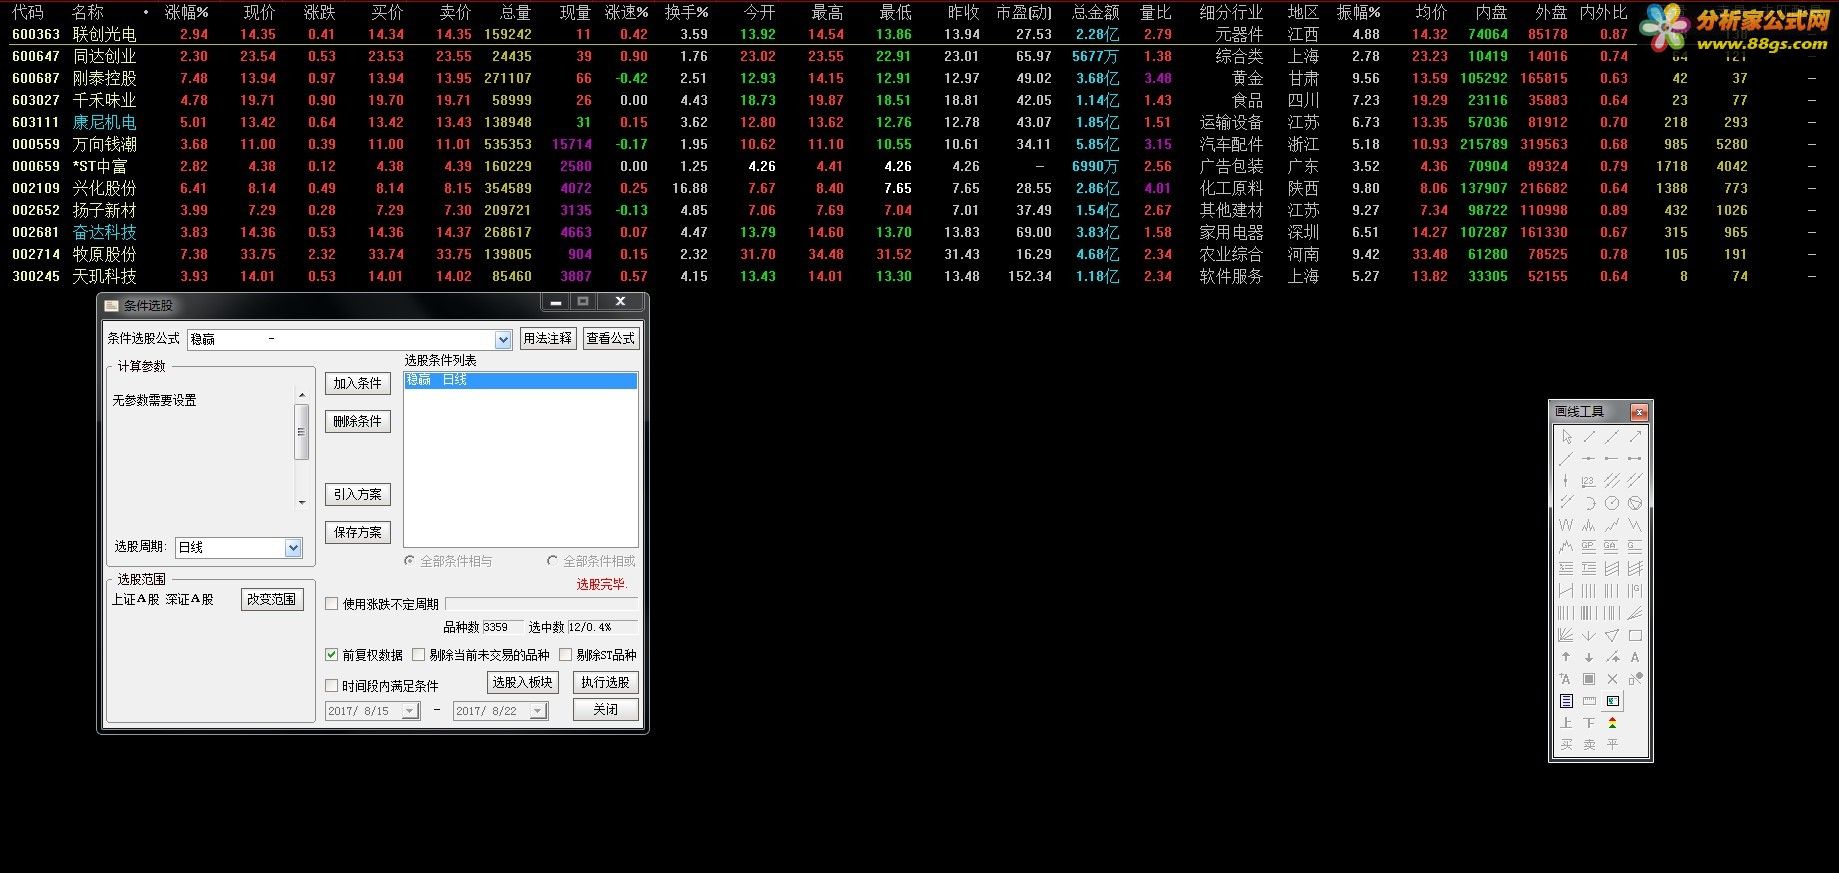Select the GP line tool
This screenshot has width=1839, height=873.
click(x=1588, y=547)
